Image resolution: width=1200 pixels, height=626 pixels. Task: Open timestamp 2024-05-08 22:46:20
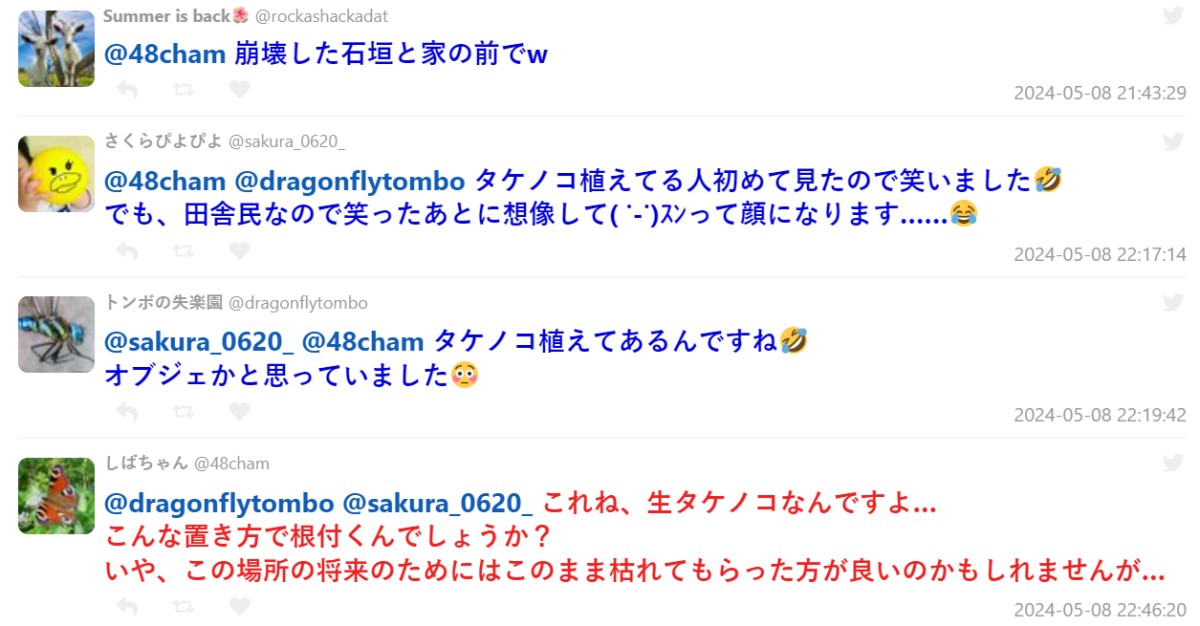(1100, 609)
